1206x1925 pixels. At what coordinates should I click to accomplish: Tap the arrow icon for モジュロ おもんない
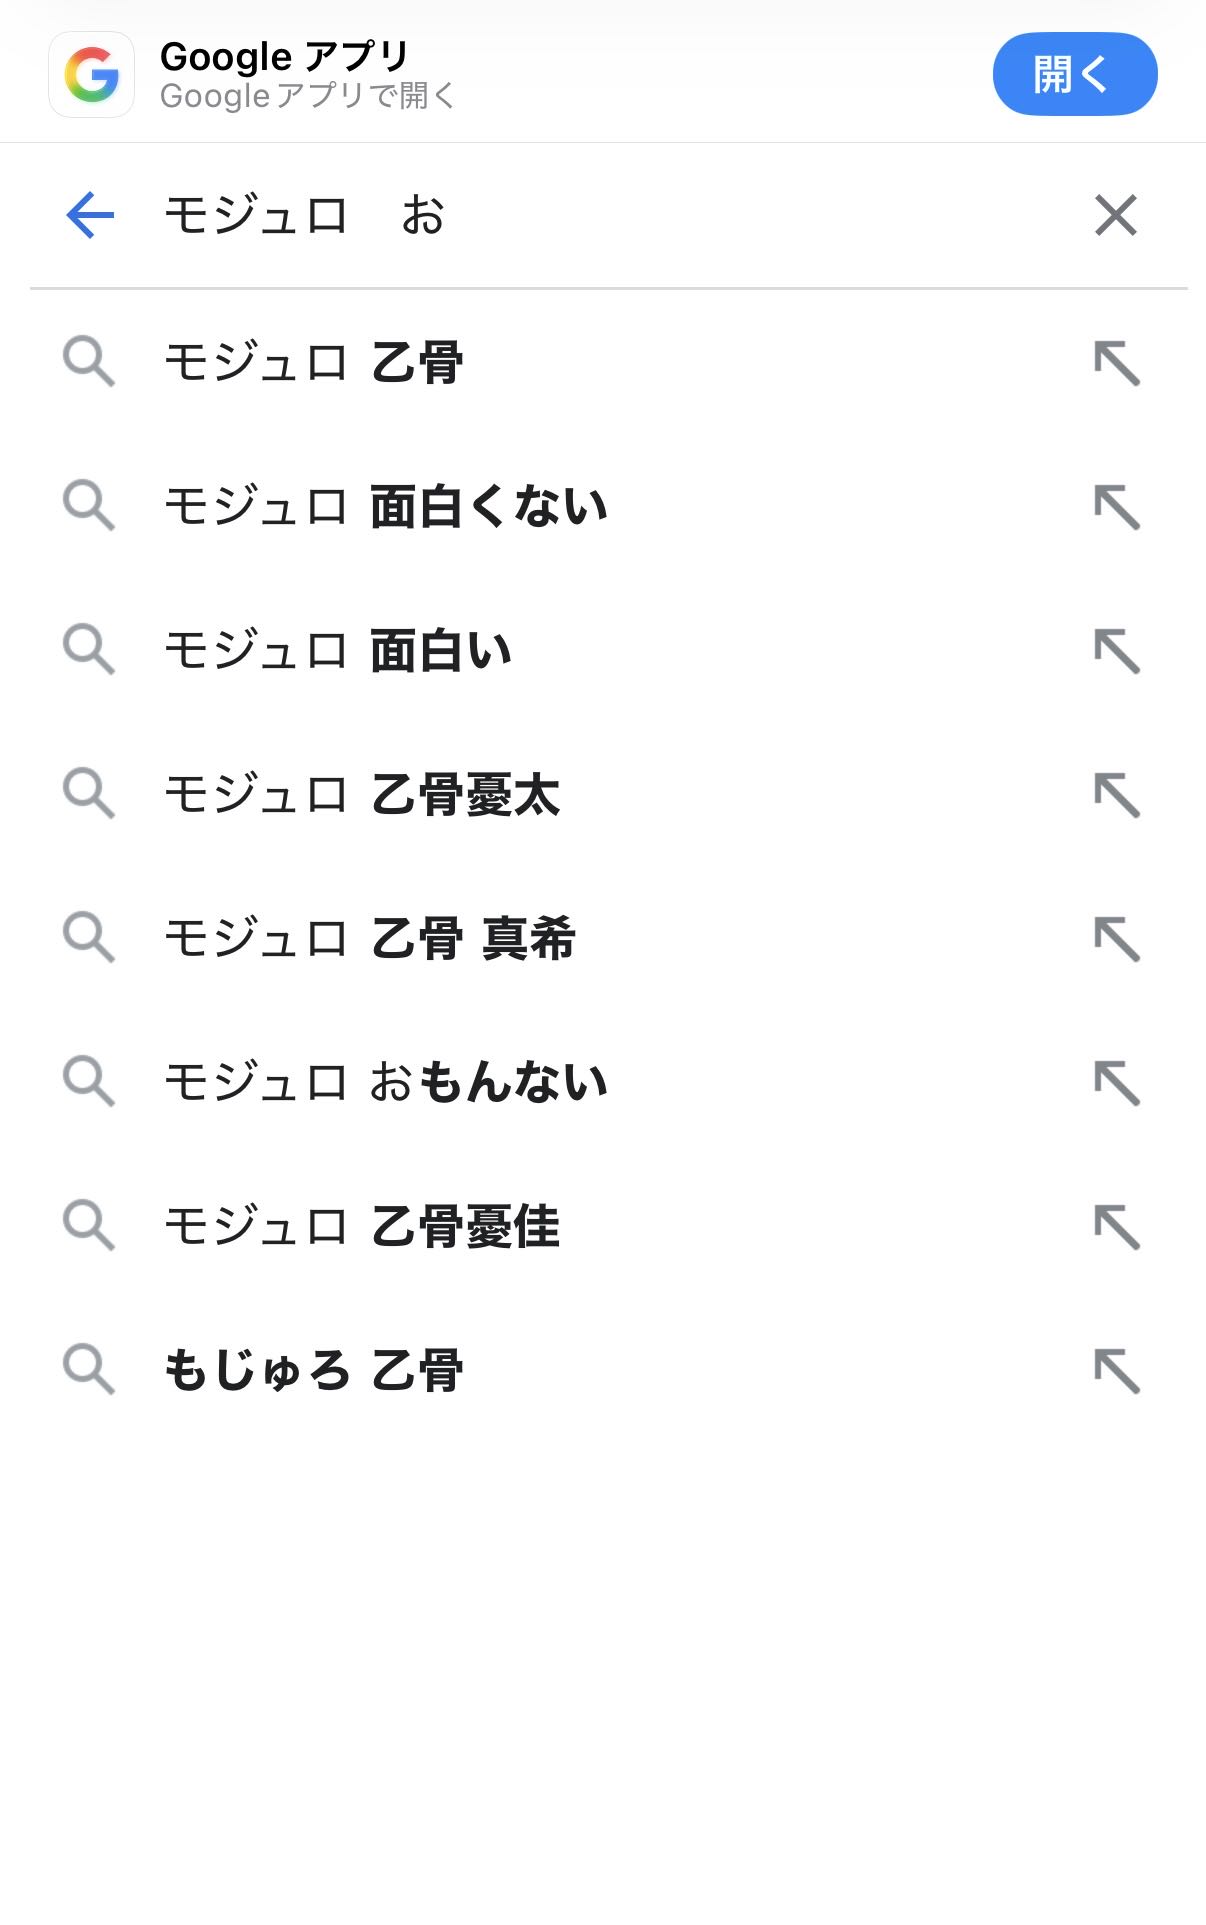1117,1083
